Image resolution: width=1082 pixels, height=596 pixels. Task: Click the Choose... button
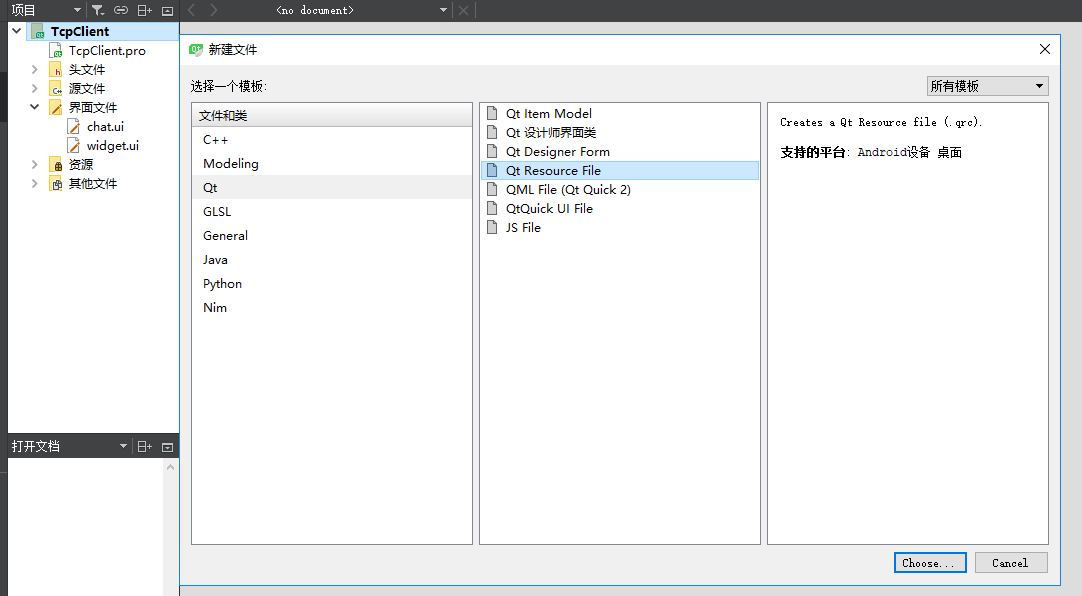click(x=929, y=563)
